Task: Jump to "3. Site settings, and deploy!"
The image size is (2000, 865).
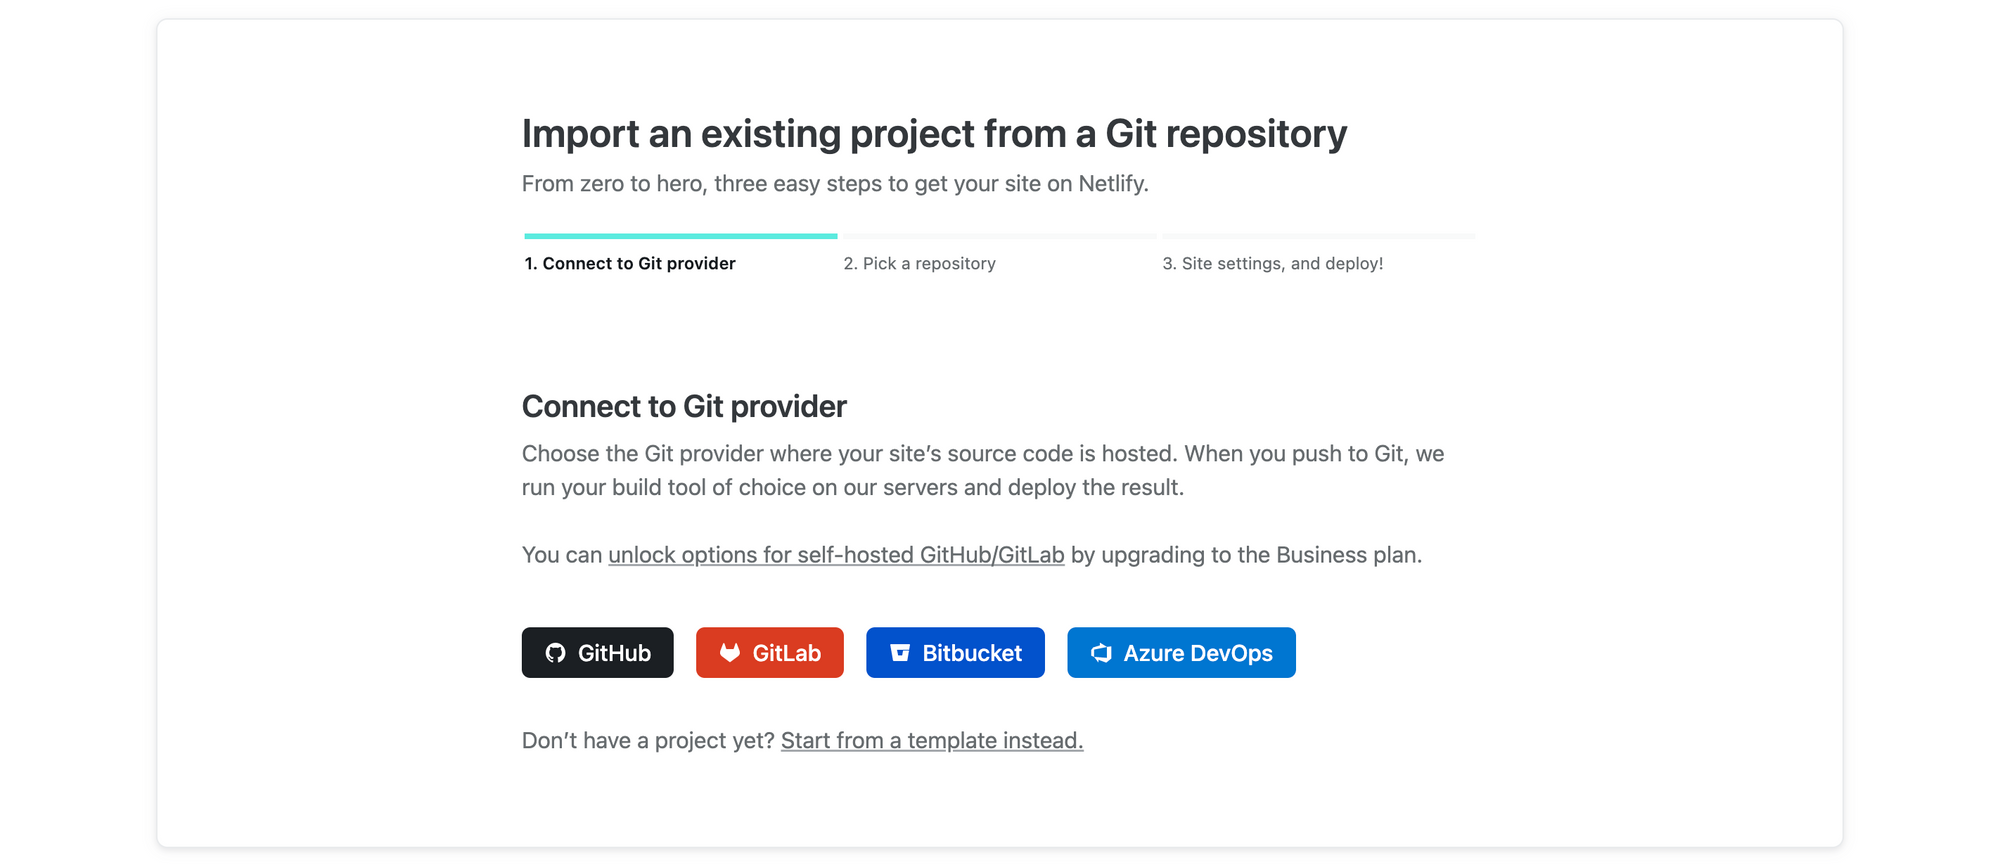Action: (1272, 263)
